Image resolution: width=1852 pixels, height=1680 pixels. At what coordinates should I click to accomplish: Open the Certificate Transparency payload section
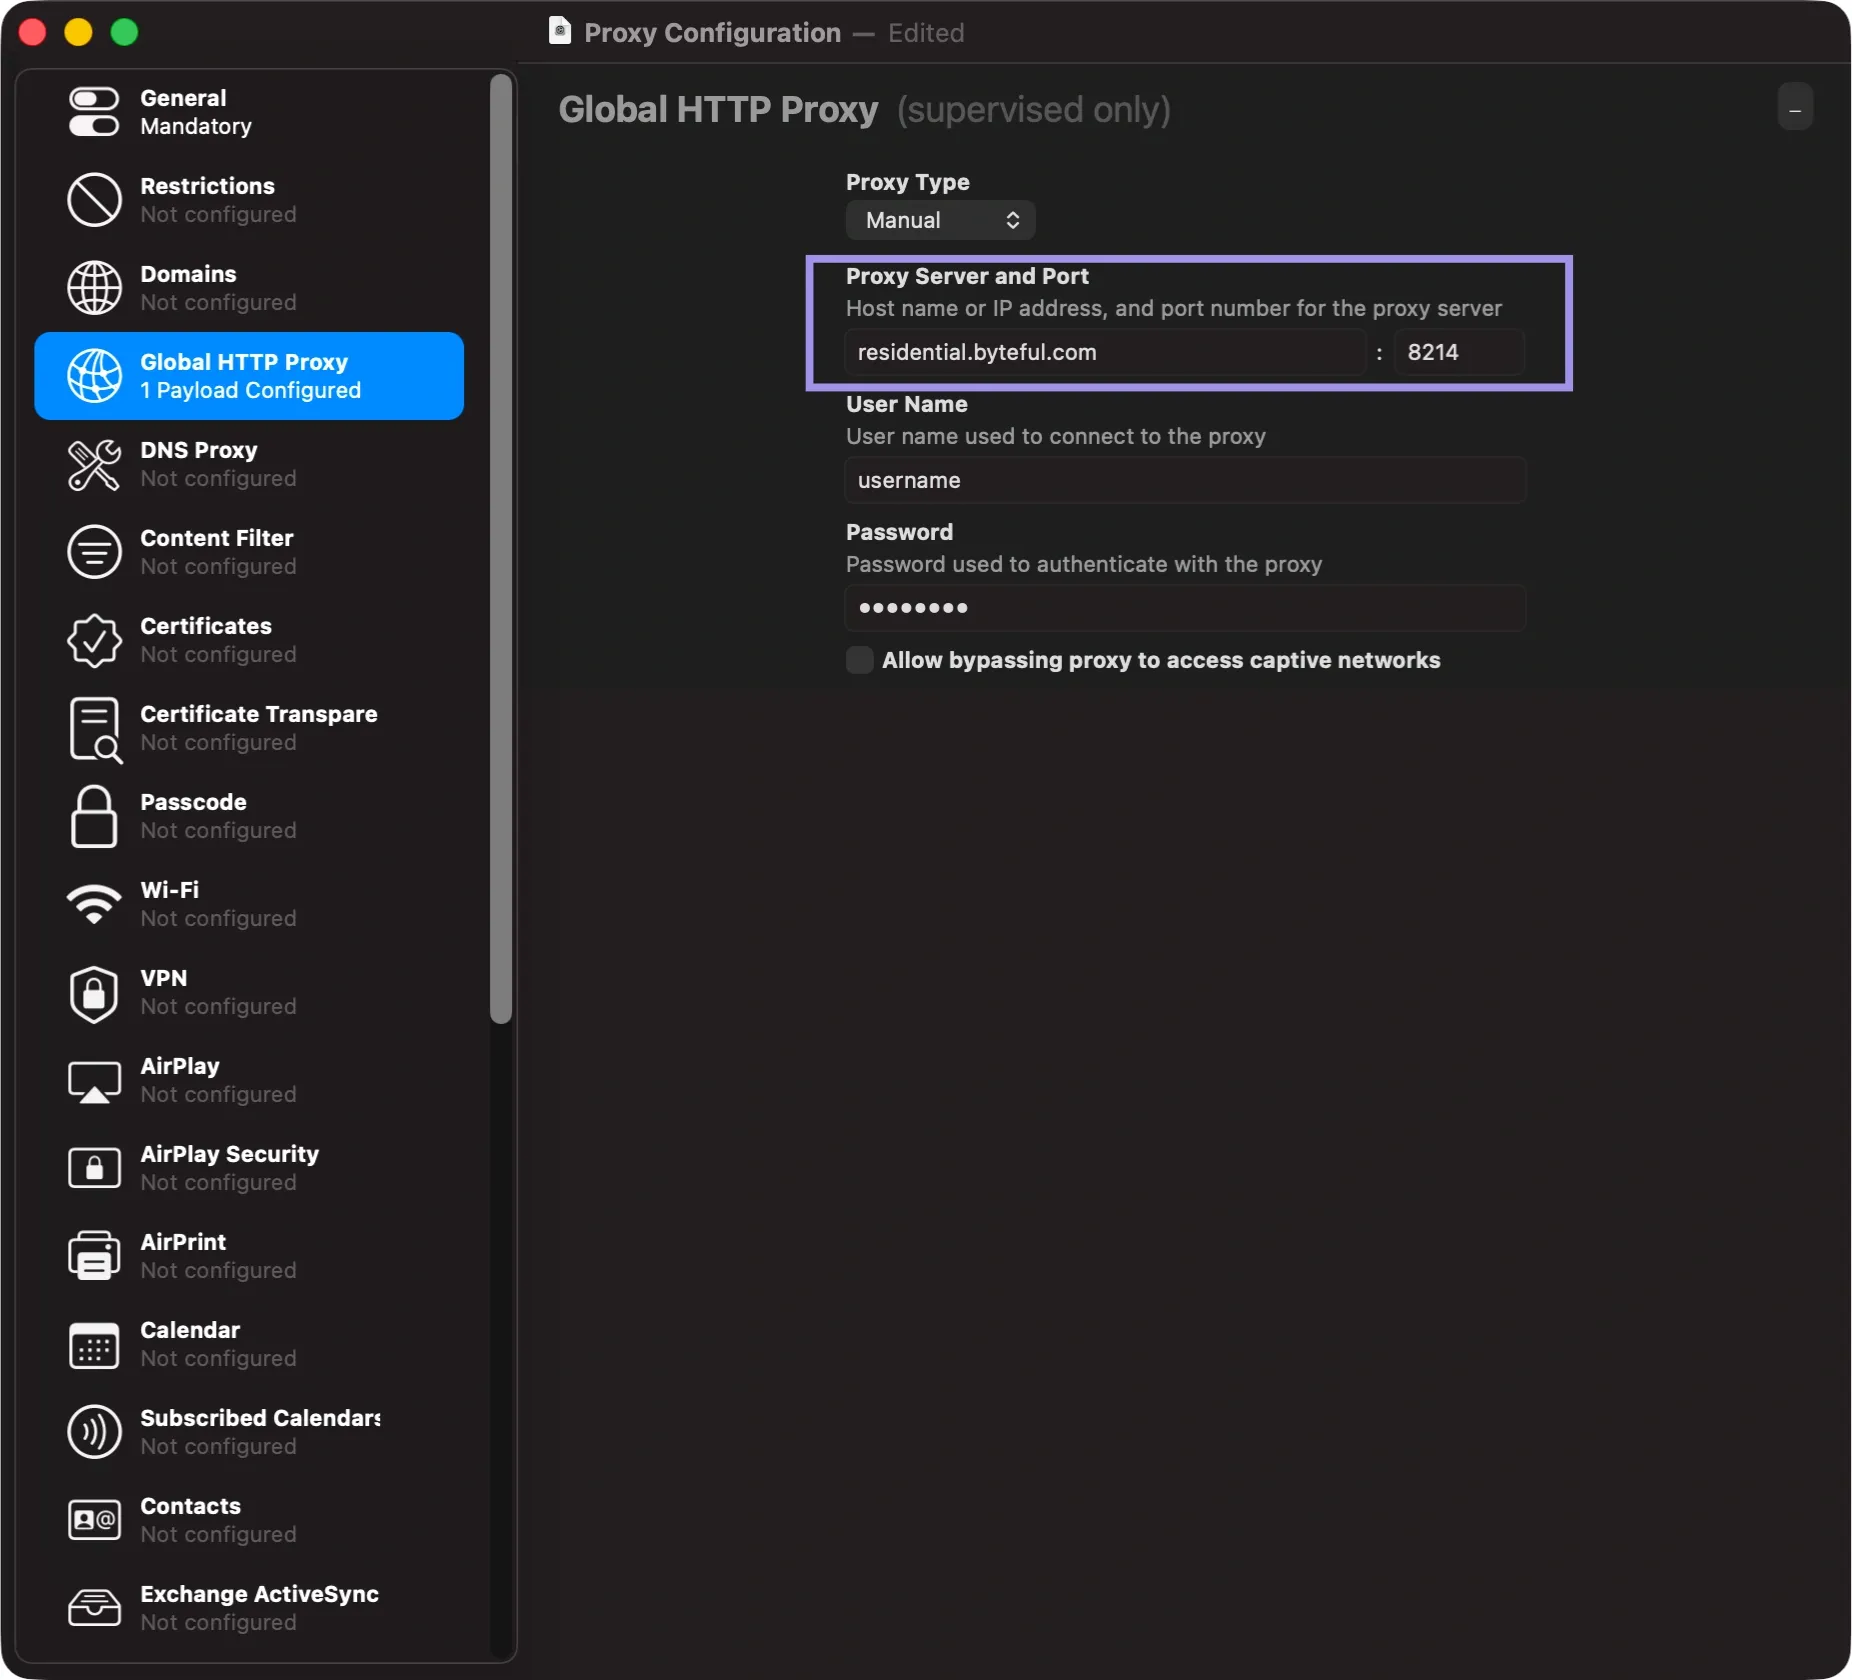(249, 728)
